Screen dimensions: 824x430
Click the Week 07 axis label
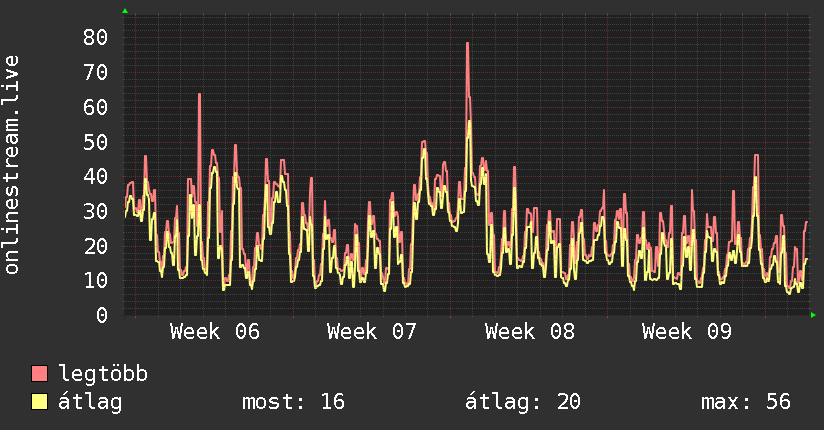click(x=372, y=332)
